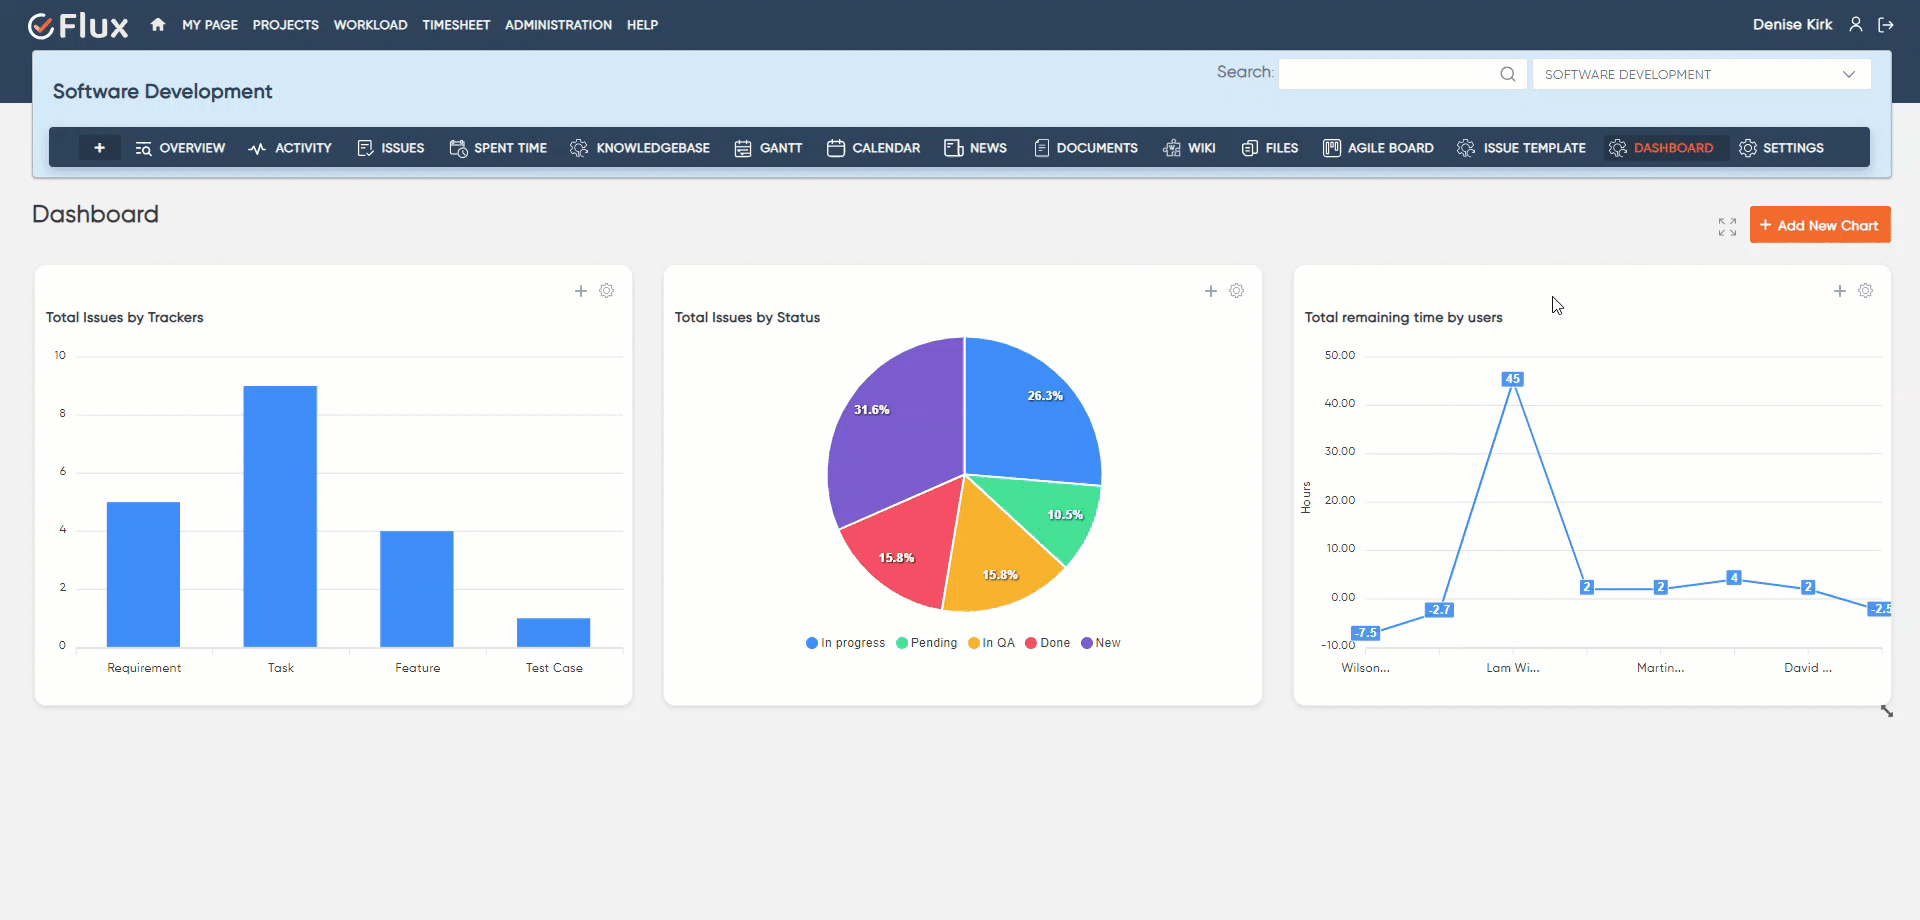Expand plus on Total remaining time by users chart
1920x920 pixels.
[1839, 291]
